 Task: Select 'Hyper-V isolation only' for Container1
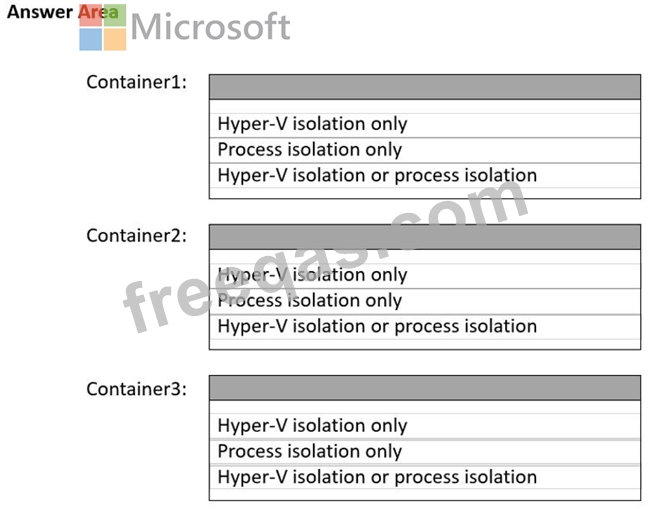pos(312,125)
